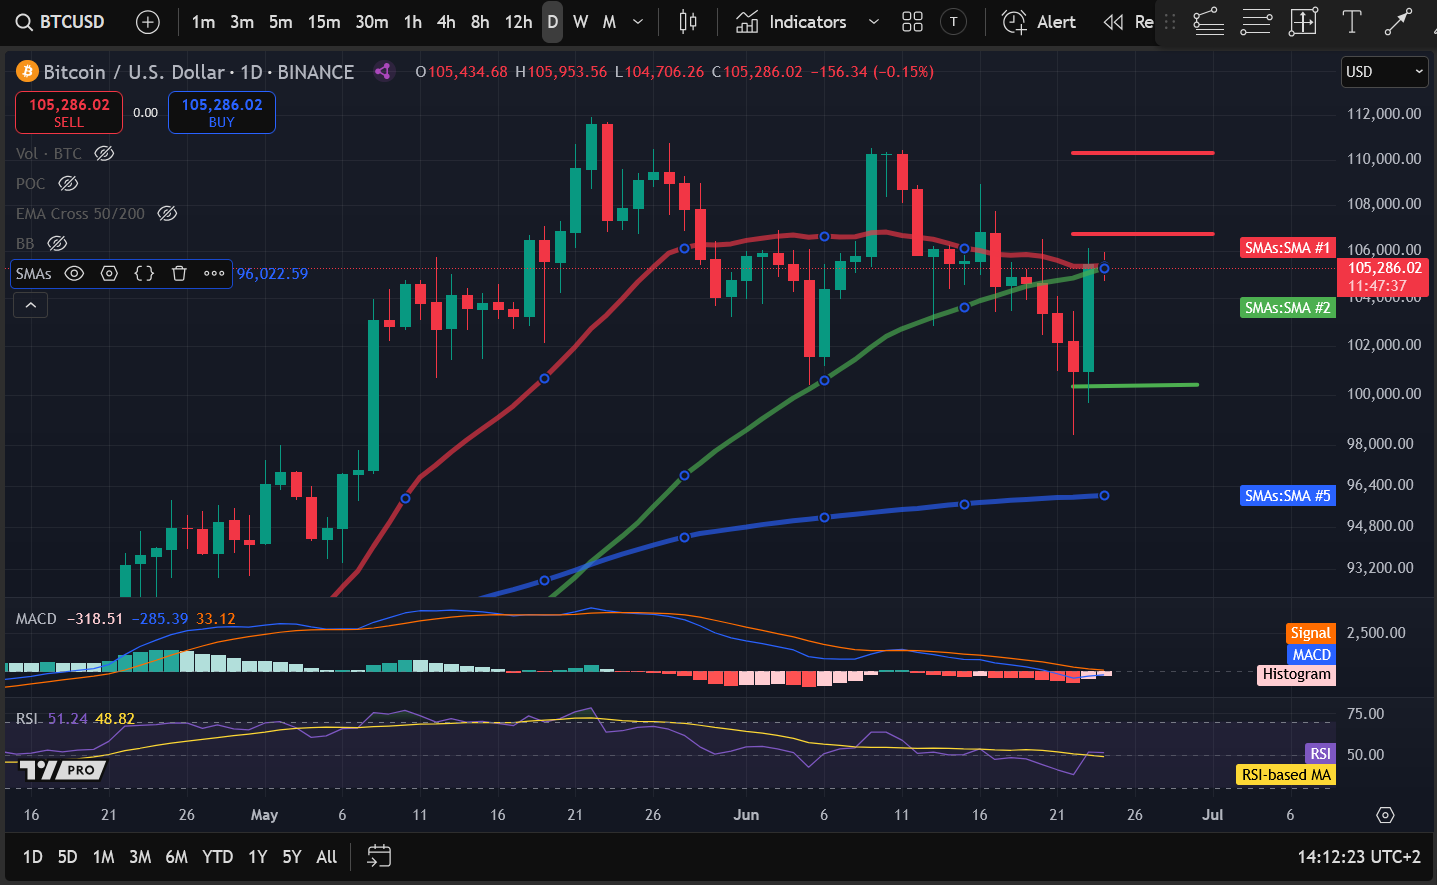Open SMAs more options menu
This screenshot has height=885, width=1437.
click(x=214, y=273)
